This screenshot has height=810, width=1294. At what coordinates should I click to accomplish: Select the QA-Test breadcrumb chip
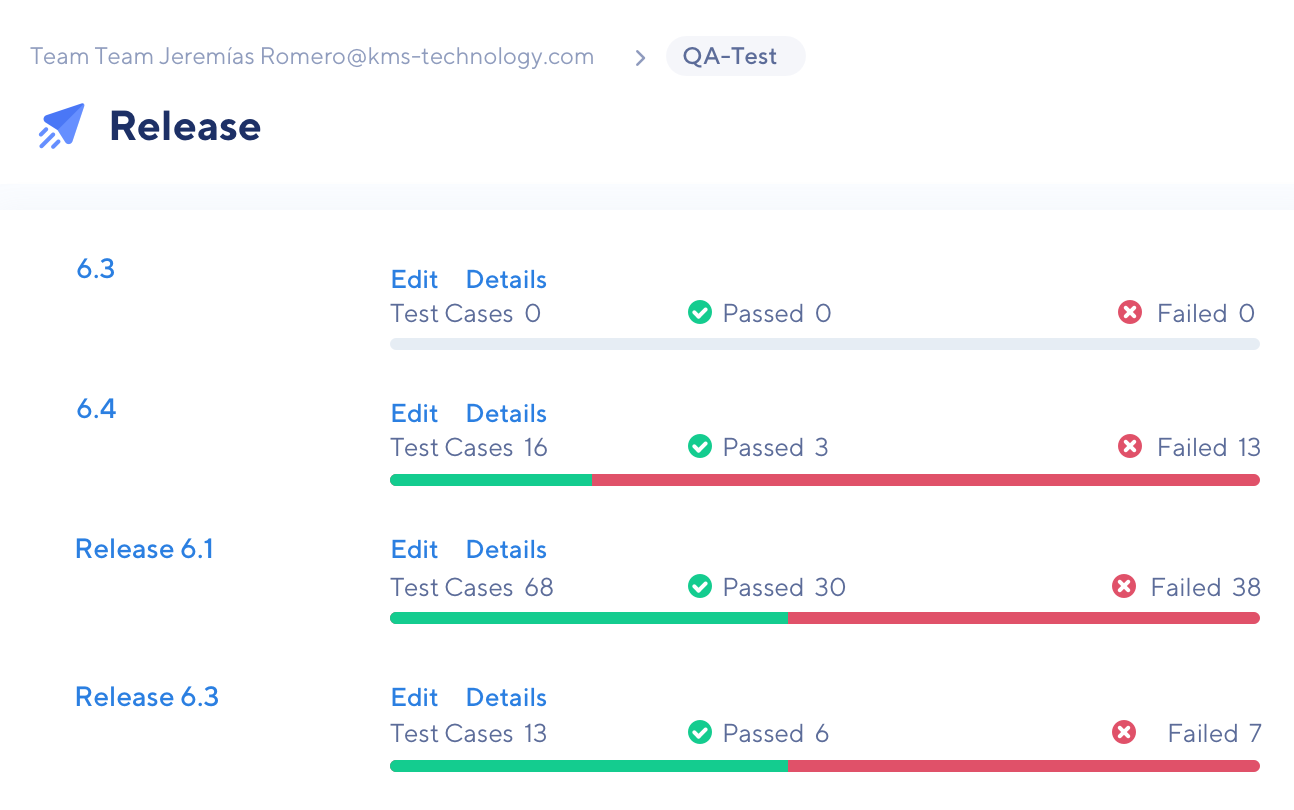(x=735, y=56)
